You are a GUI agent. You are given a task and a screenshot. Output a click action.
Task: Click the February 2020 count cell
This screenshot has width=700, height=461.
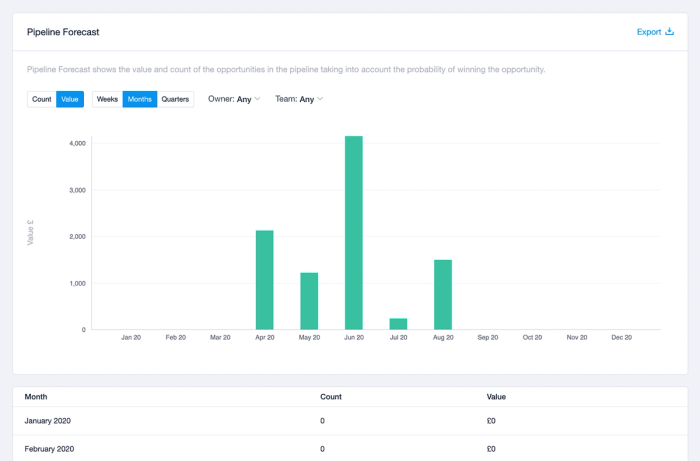[322, 449]
